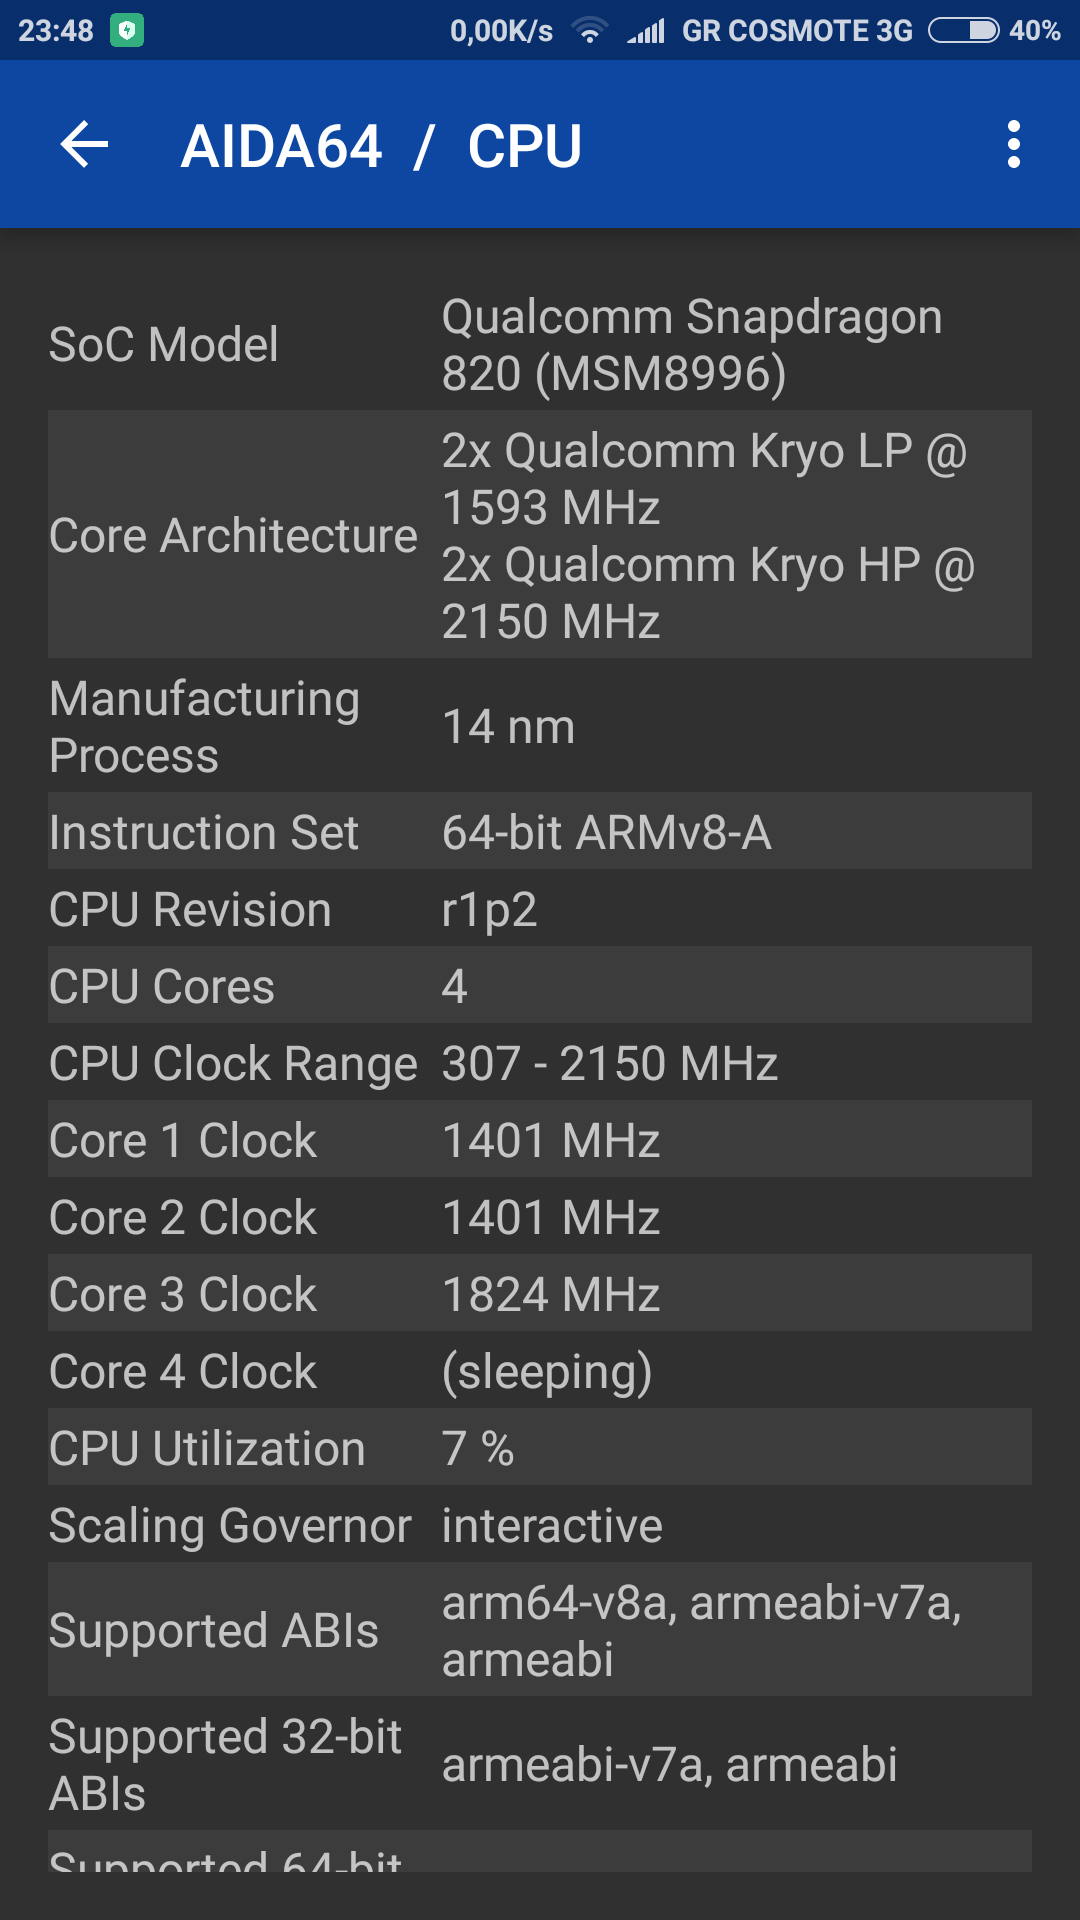Screen dimensions: 1080x1920
Task: Tap the Core 3 Clock row
Action: 540,1294
